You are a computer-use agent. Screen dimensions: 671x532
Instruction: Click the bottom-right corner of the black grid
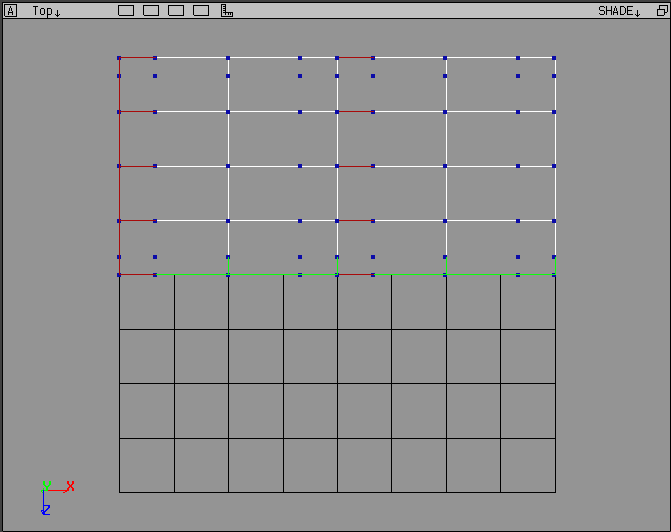[555, 492]
